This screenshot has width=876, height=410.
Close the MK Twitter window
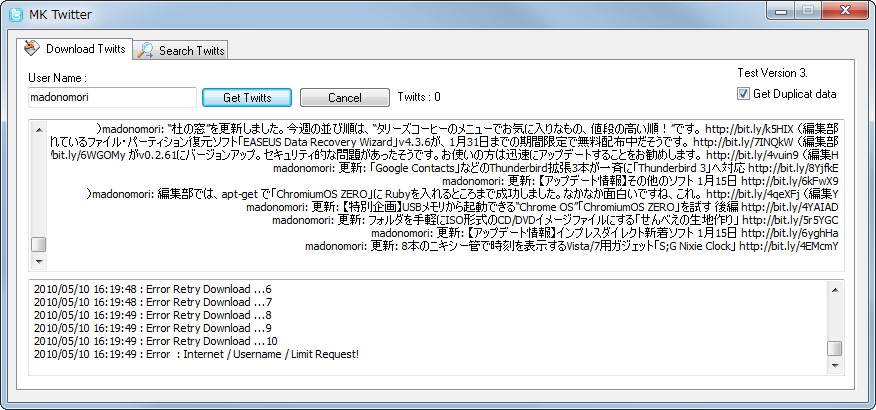845,11
